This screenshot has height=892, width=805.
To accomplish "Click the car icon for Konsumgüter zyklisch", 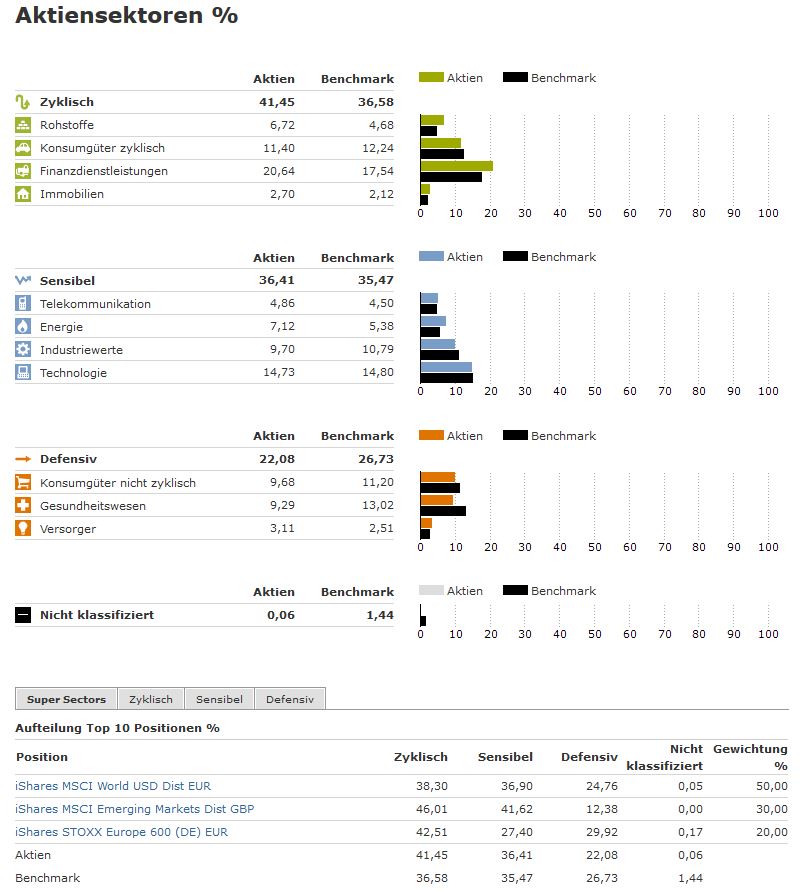I will coord(23,148).
